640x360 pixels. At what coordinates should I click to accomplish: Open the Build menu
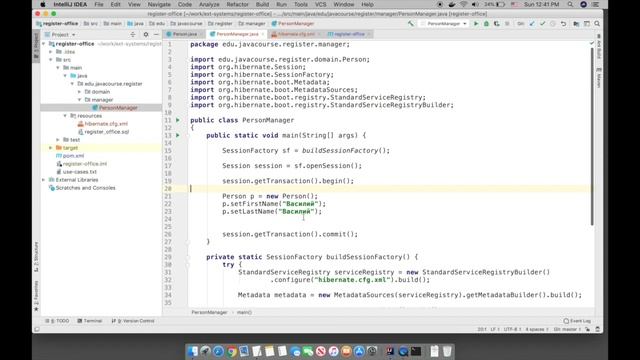(x=262, y=4)
